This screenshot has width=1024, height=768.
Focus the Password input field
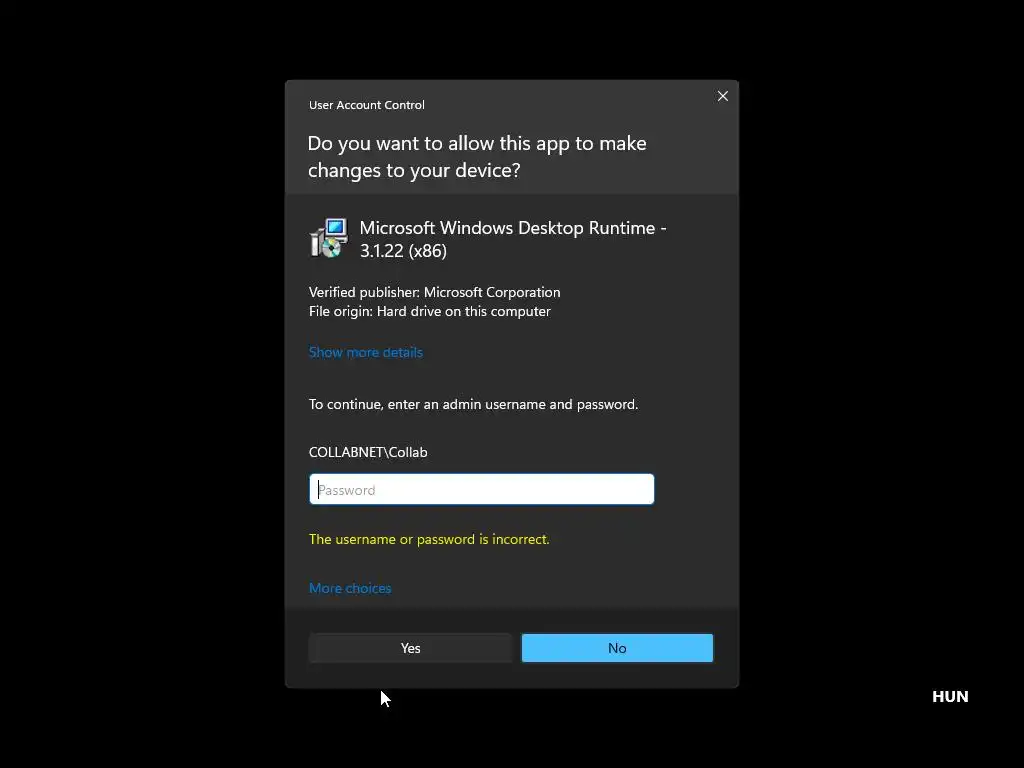pos(481,489)
